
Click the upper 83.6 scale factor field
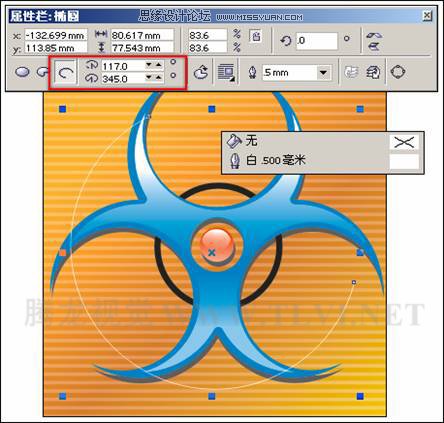(x=208, y=35)
